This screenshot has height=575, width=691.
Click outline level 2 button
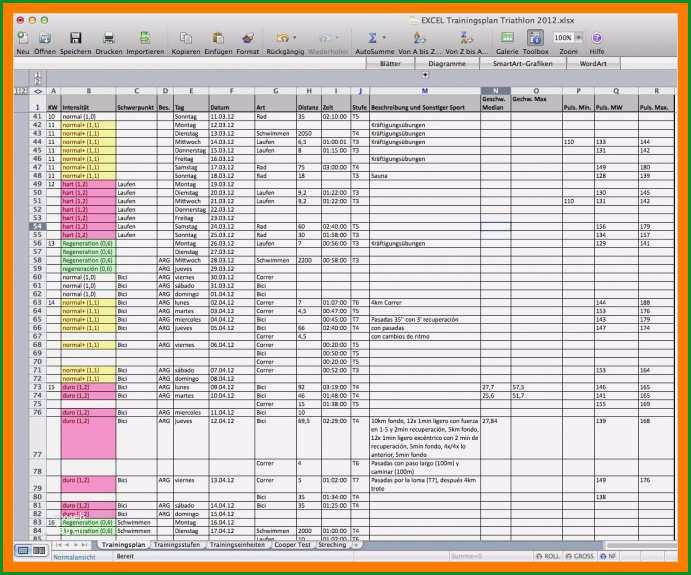click(37, 81)
